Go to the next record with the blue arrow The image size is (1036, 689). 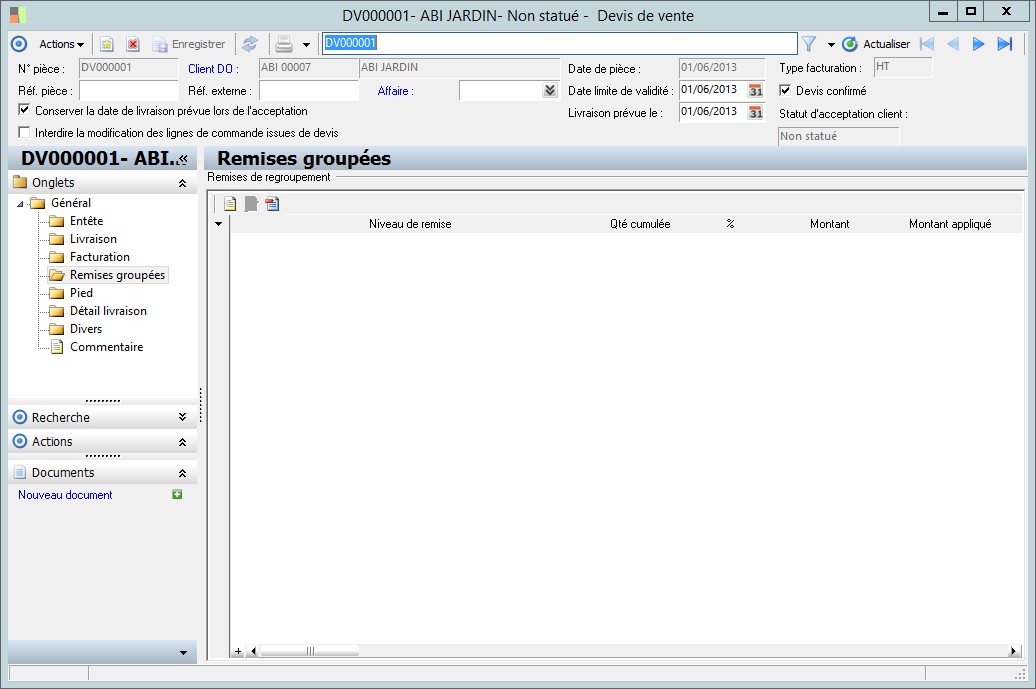coord(979,44)
